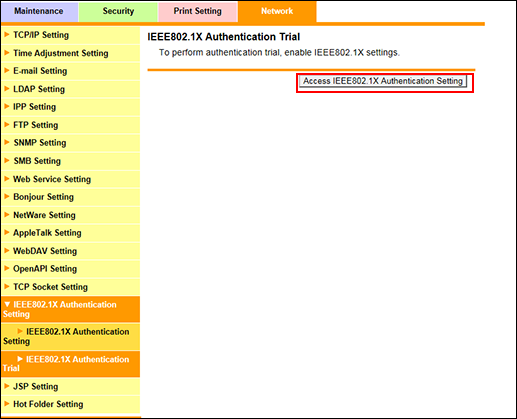
Task: Switch to the Maintenance tab
Action: click(39, 12)
